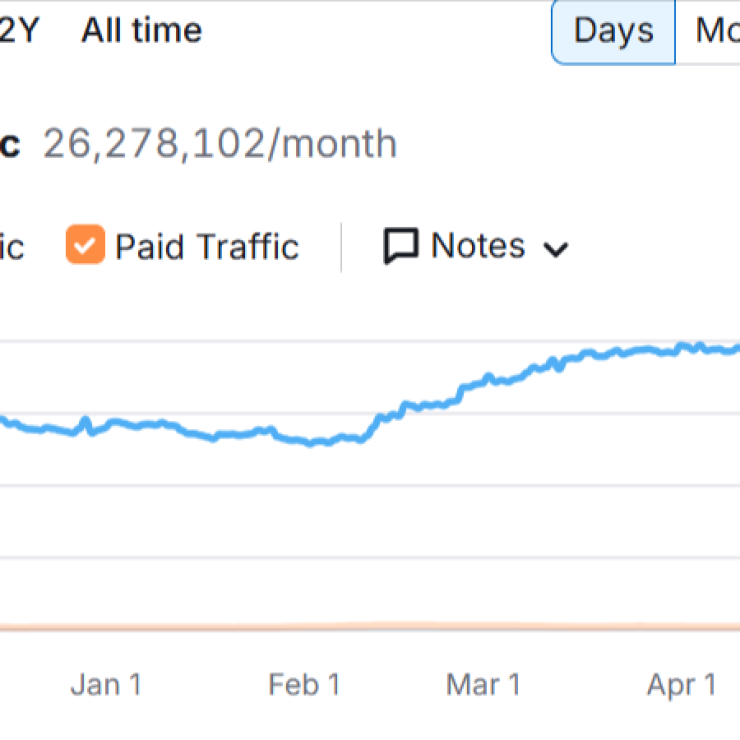Click the Notes label text
740x740 pixels.
(x=477, y=246)
